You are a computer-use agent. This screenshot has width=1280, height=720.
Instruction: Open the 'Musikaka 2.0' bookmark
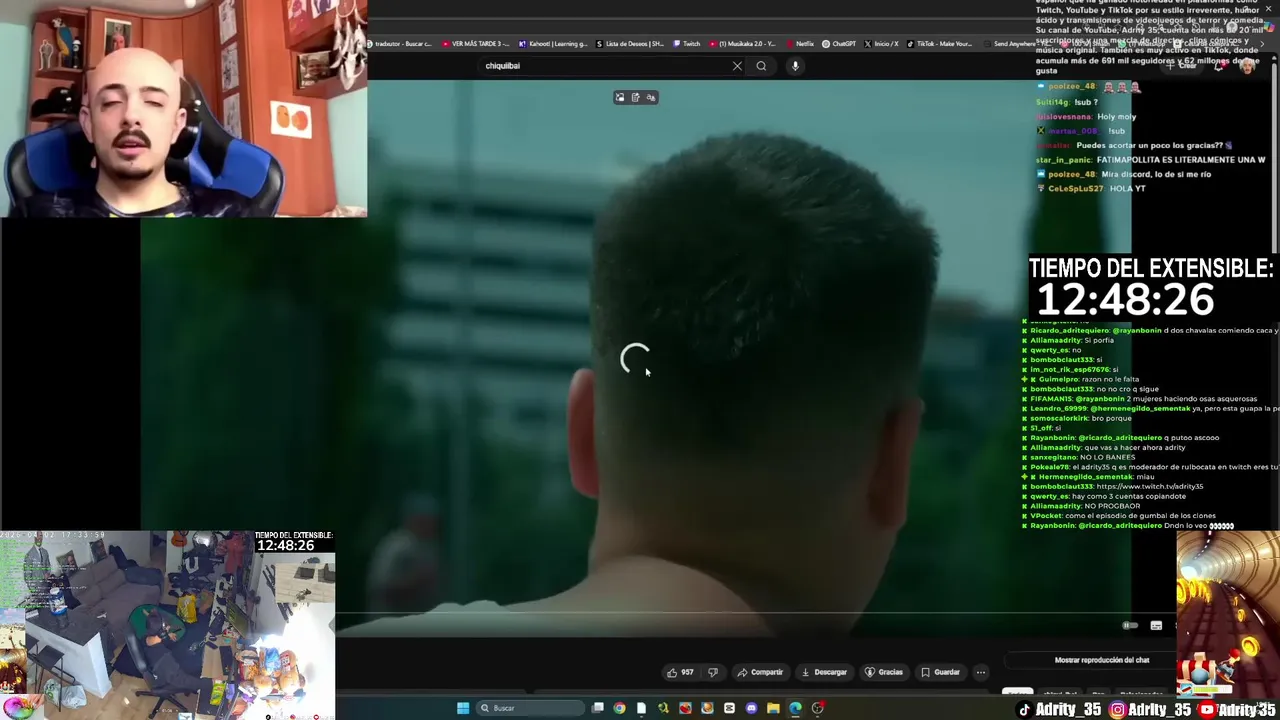tap(743, 44)
